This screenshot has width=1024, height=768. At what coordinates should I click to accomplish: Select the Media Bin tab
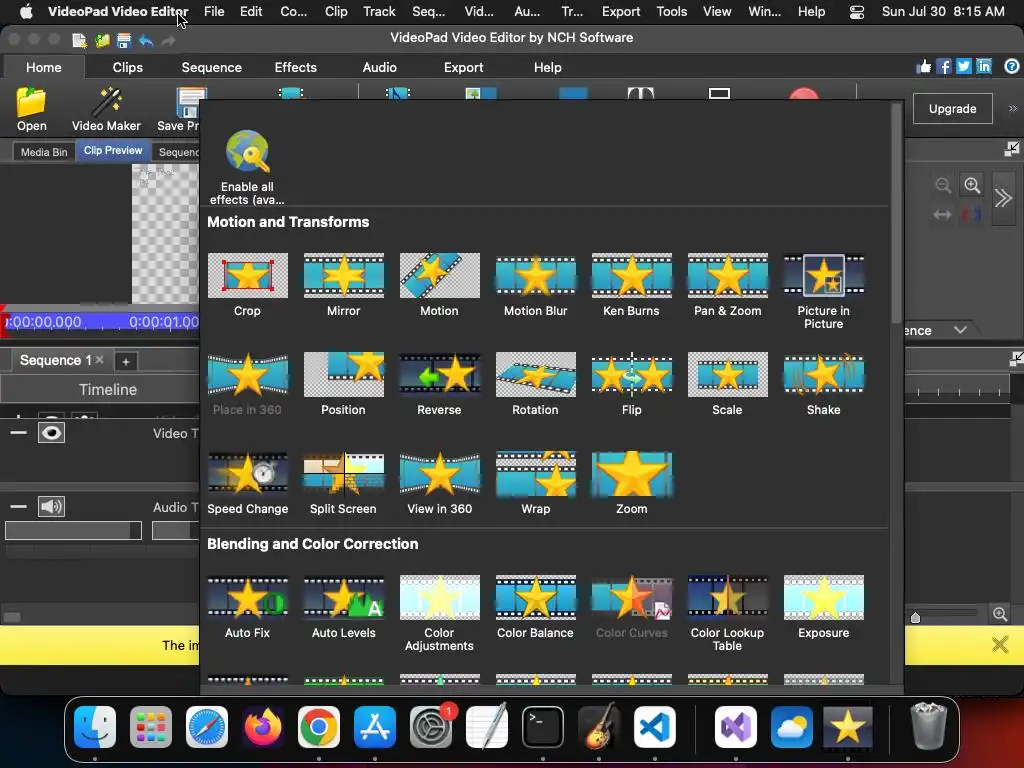point(44,152)
